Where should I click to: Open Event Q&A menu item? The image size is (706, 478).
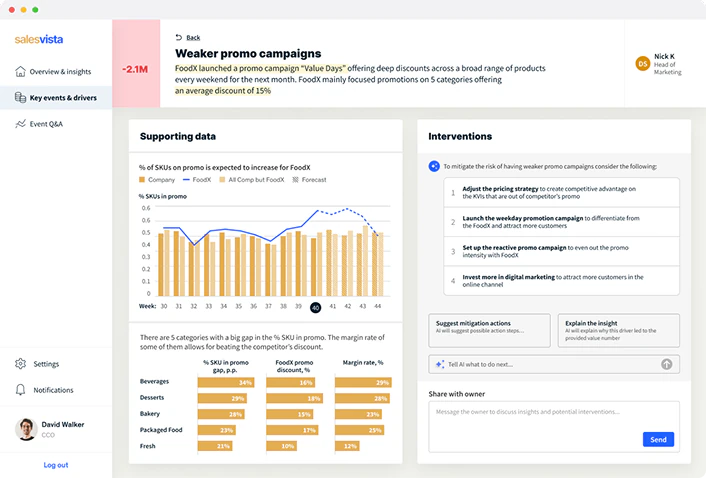tap(56, 124)
